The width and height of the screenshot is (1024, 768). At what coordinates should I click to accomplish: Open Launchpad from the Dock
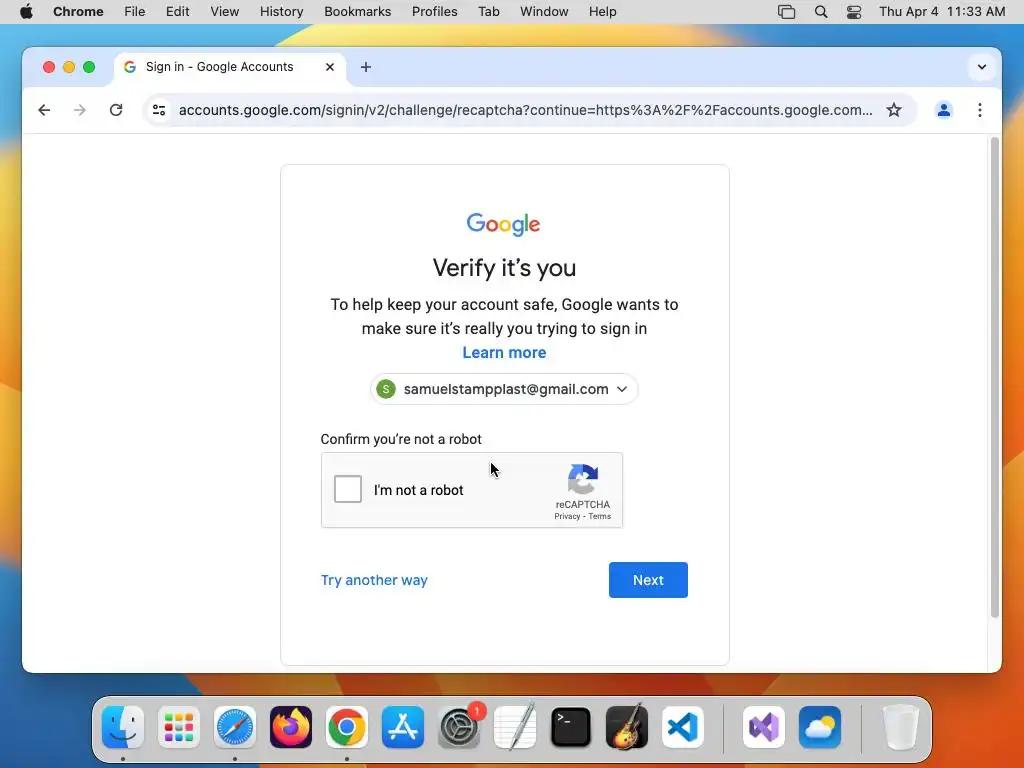pyautogui.click(x=179, y=727)
